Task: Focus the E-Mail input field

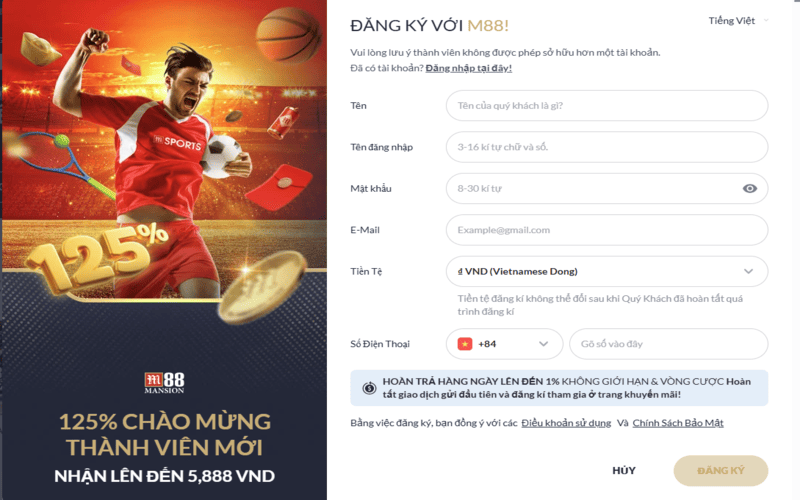Action: [x=607, y=230]
